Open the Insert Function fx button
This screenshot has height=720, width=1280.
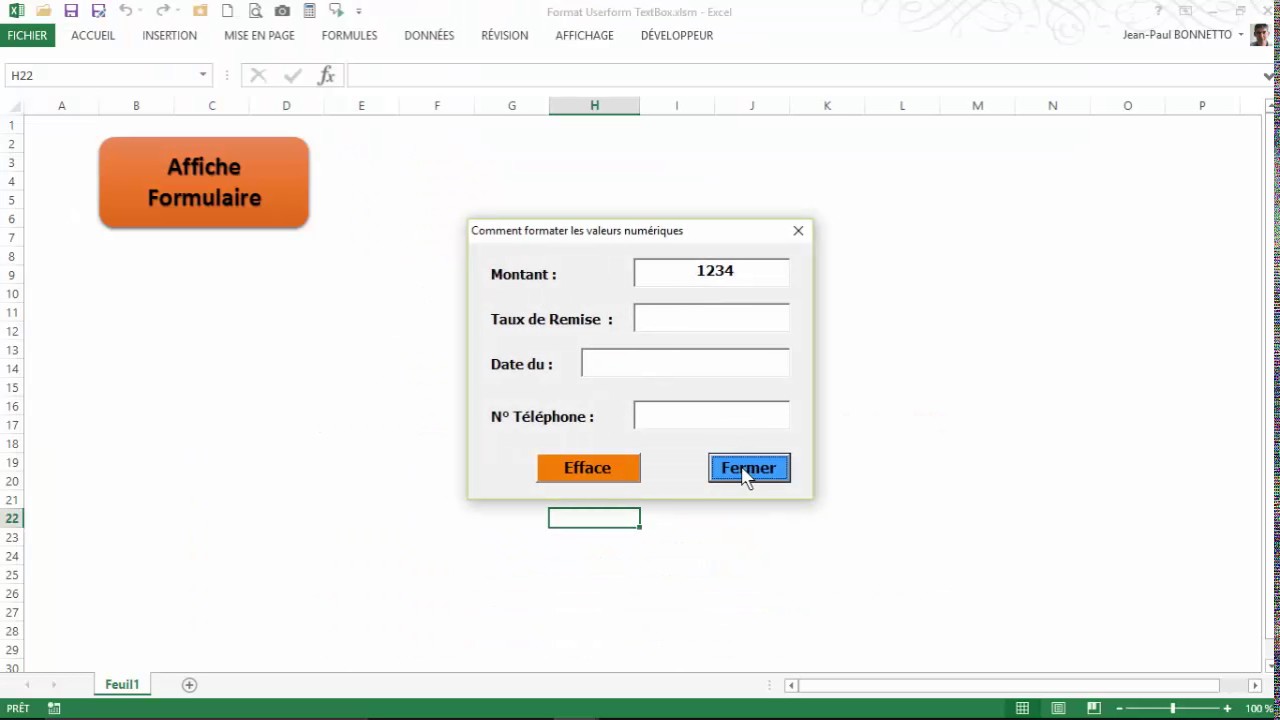tap(326, 75)
